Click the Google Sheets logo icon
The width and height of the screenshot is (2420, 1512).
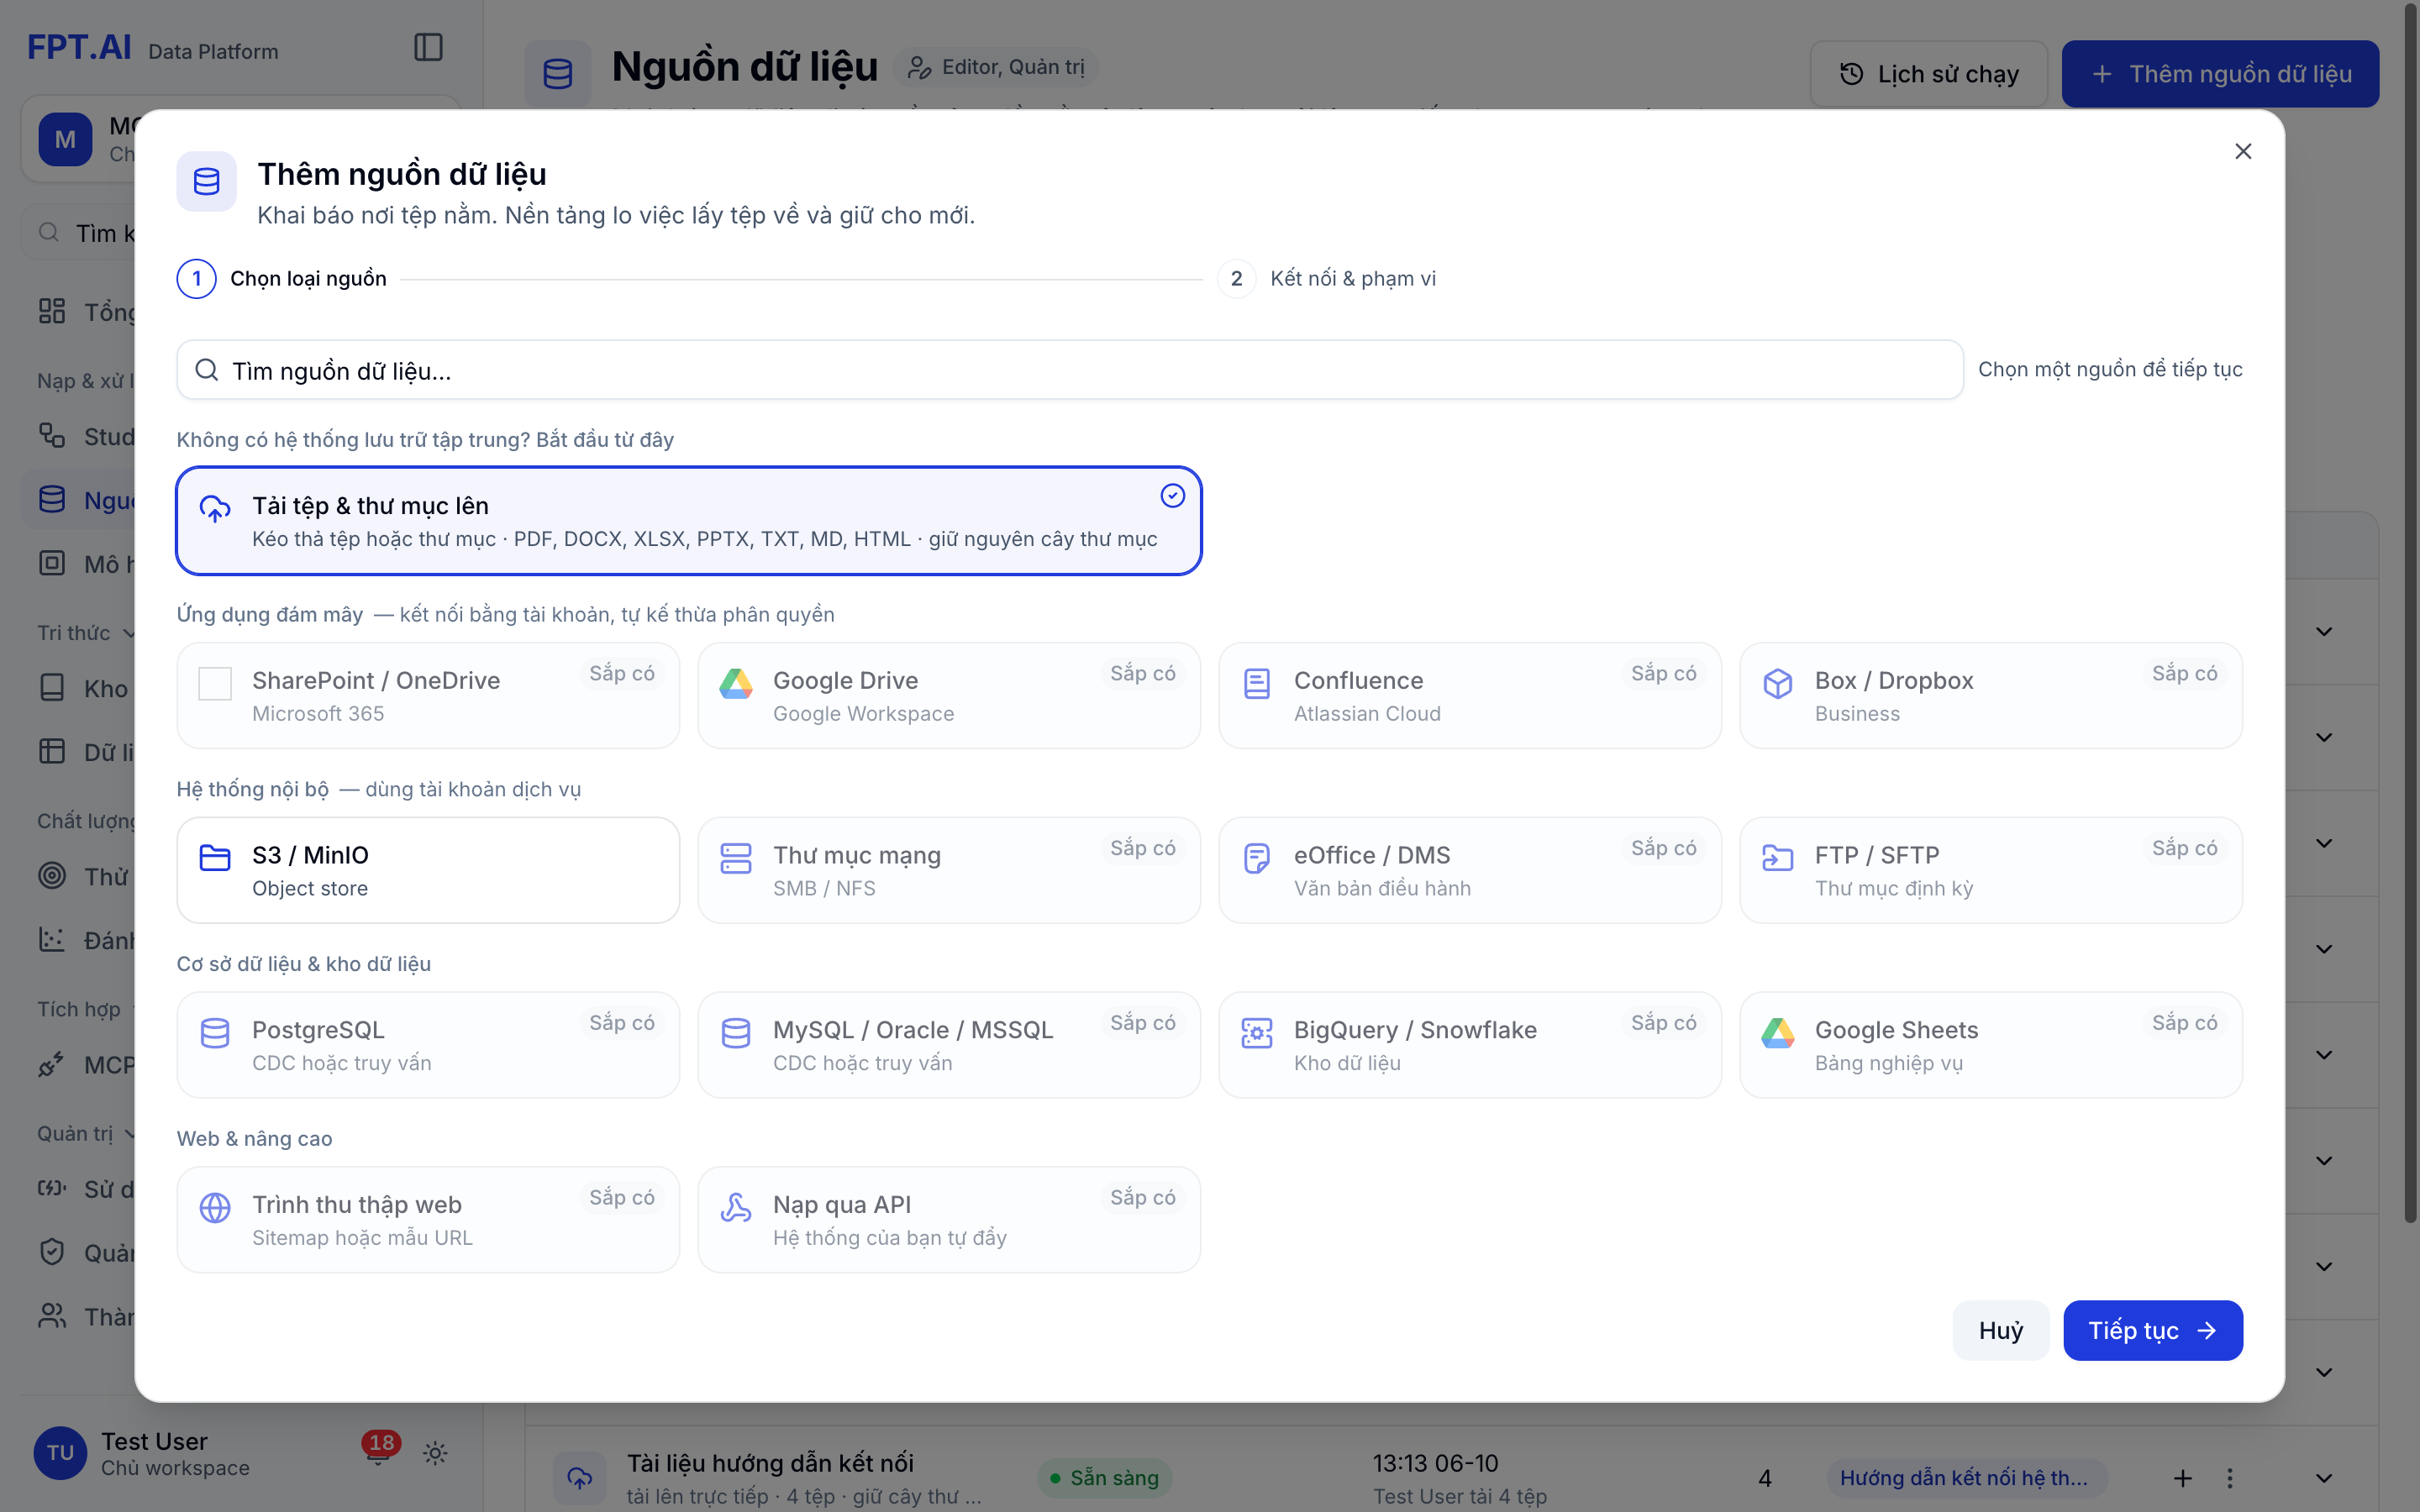(x=1778, y=1033)
